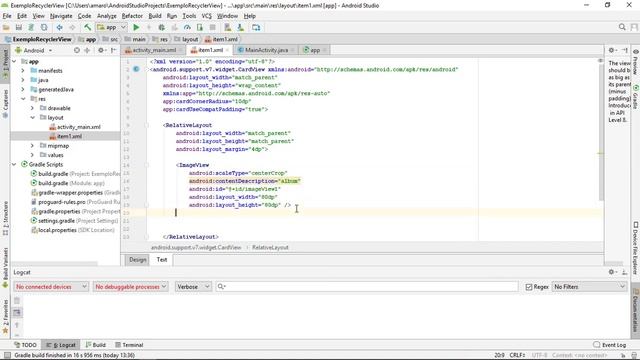This screenshot has height=360, width=640.
Task: Click the Synchronize refresh toolbar icon
Action: 44,27
